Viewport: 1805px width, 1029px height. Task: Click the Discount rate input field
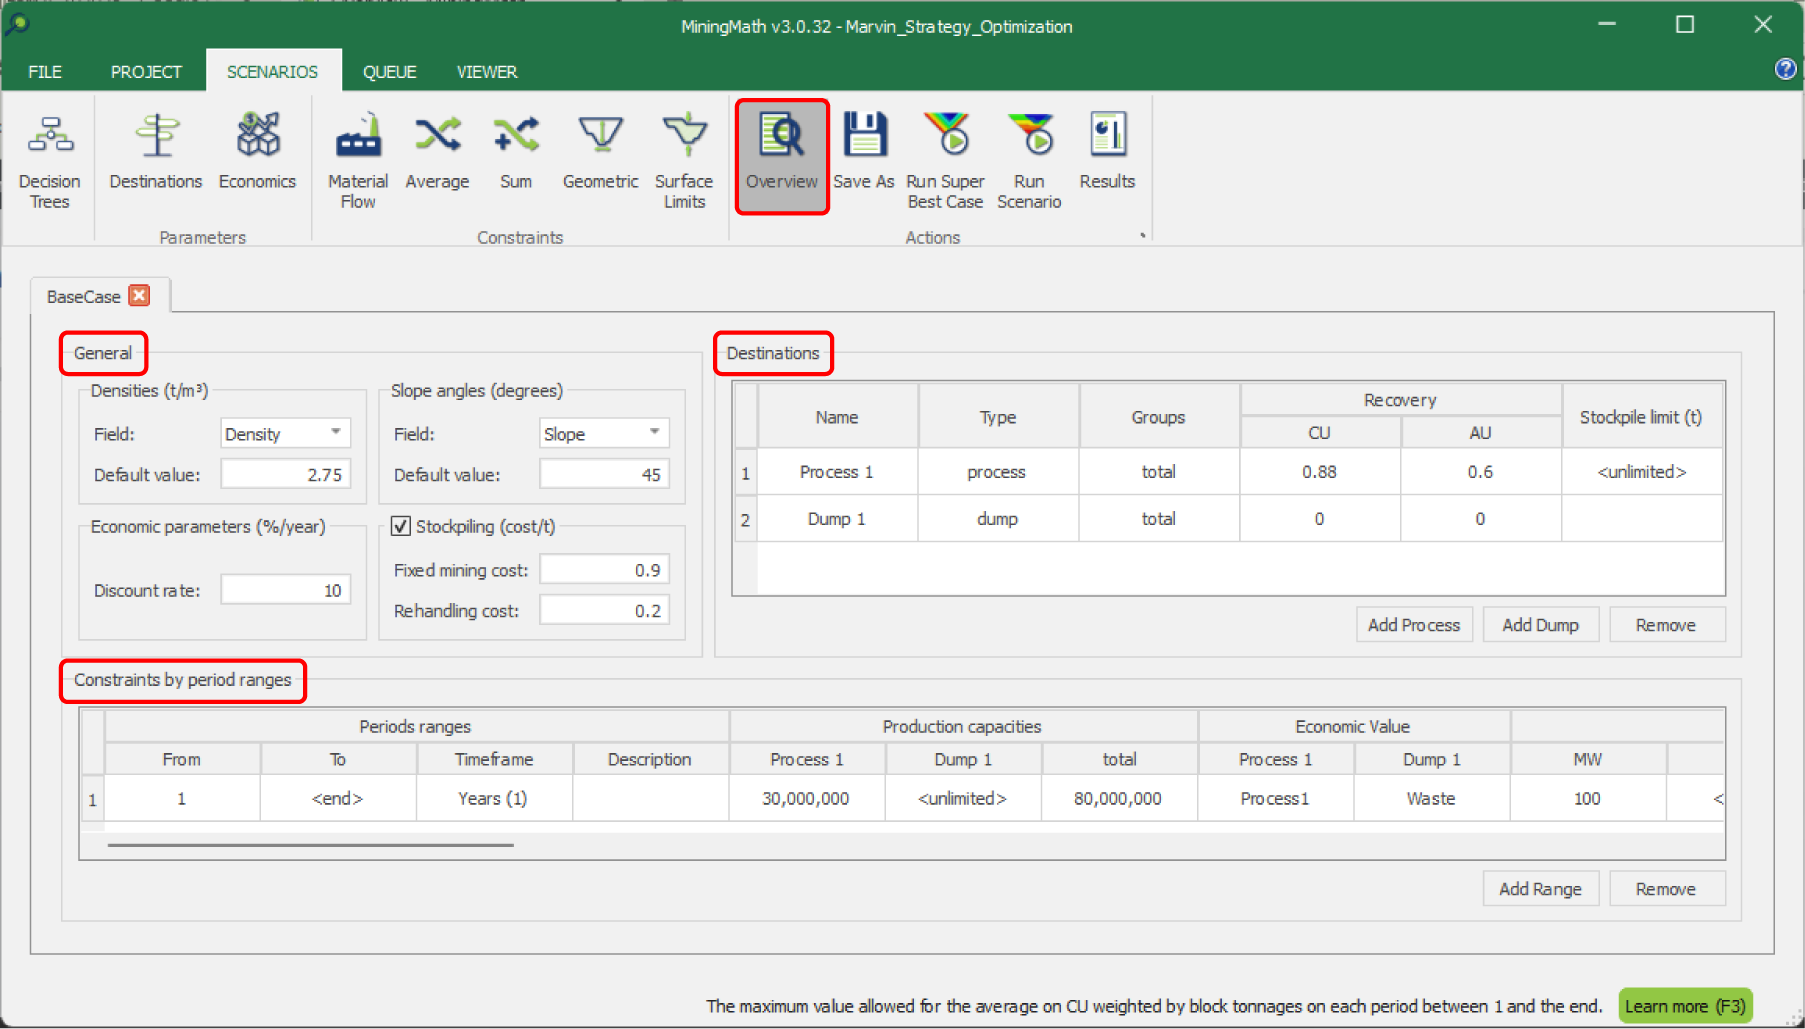(285, 590)
